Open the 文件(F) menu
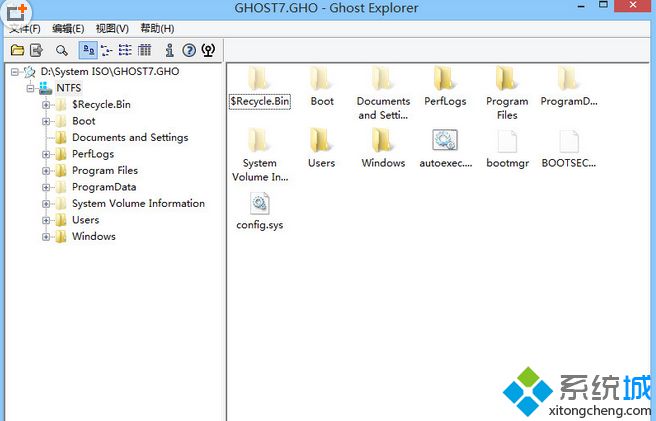Screen dimensions: 656x421 pyautogui.click(x=25, y=28)
